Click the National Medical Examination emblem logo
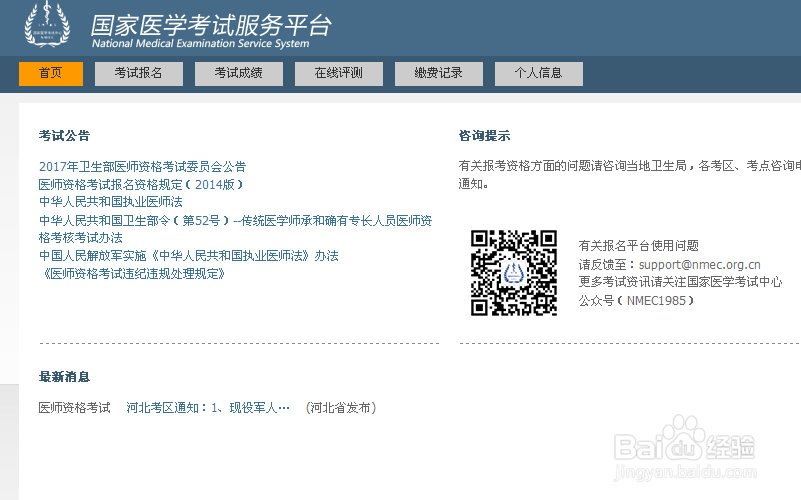 [48, 25]
